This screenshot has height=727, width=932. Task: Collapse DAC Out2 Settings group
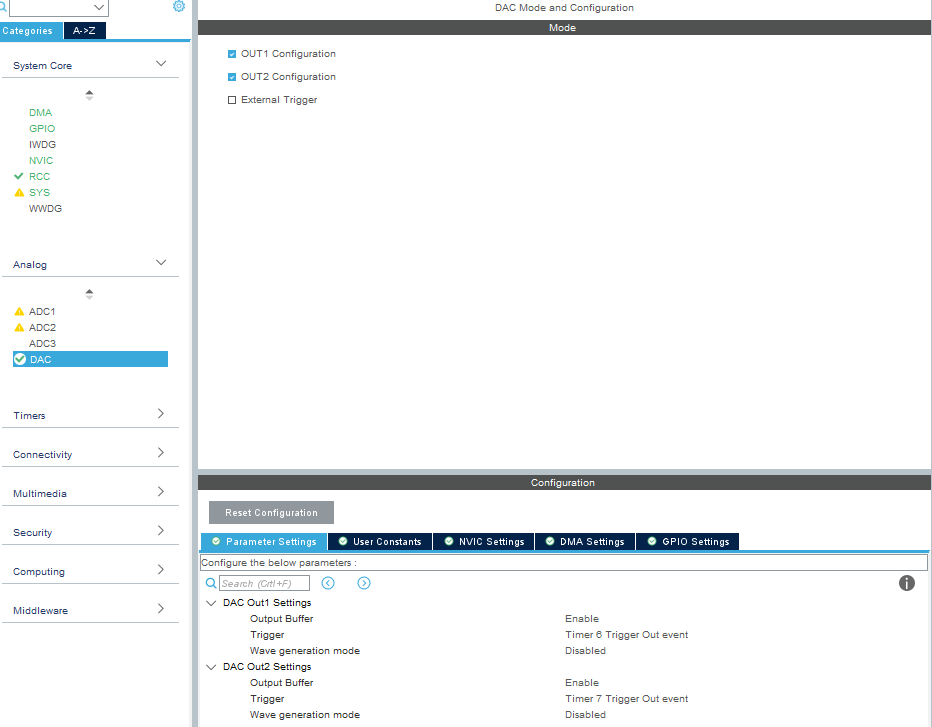click(x=211, y=667)
